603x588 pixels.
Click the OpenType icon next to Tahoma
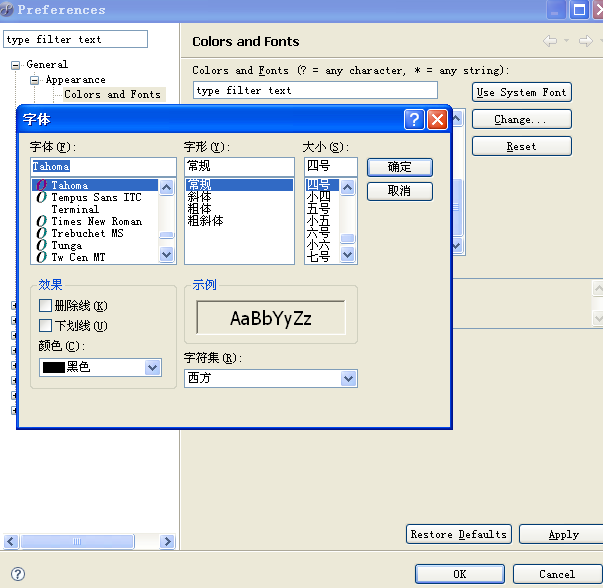[x=42, y=185]
